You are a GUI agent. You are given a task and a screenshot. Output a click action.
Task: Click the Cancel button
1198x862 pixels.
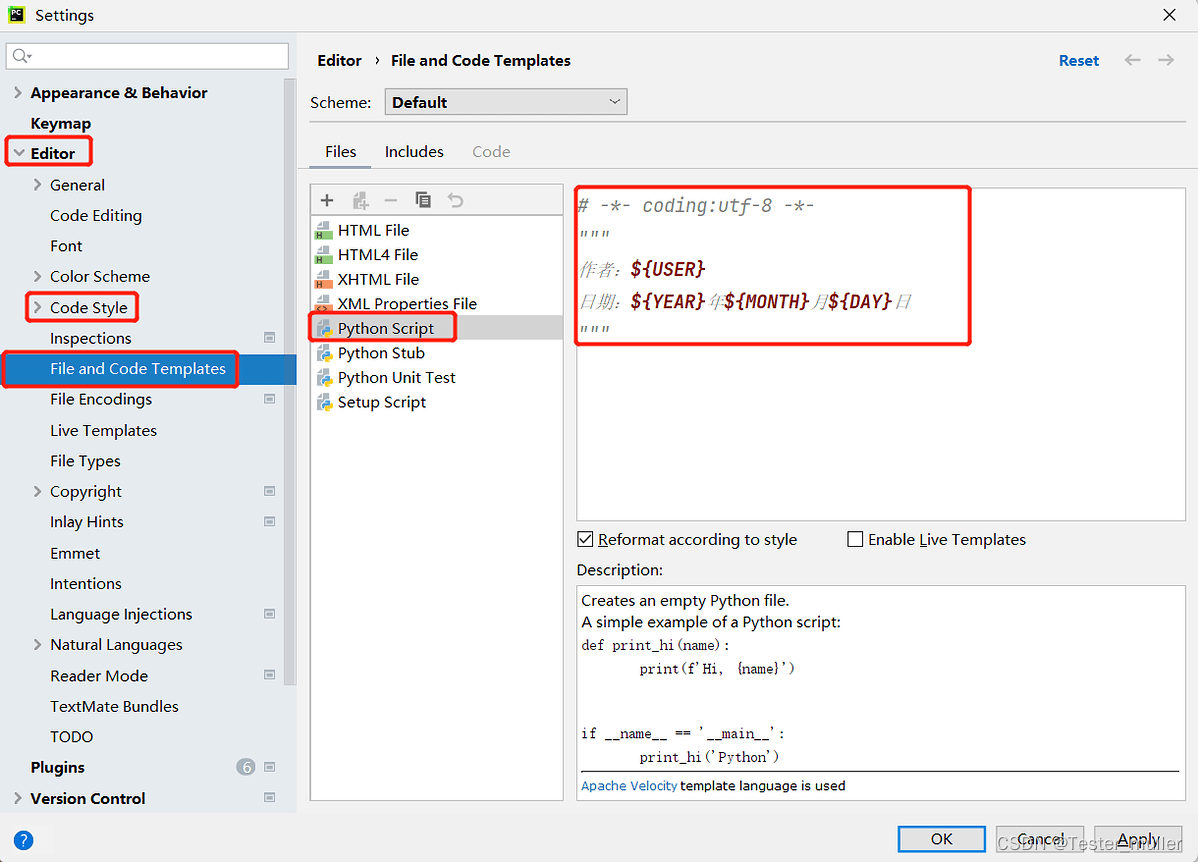coord(1040,838)
